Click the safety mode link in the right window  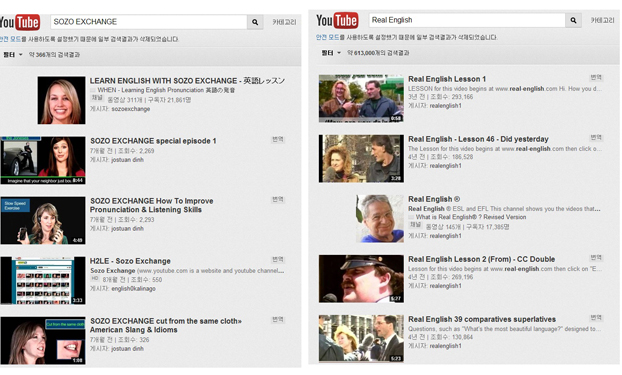tap(327, 37)
